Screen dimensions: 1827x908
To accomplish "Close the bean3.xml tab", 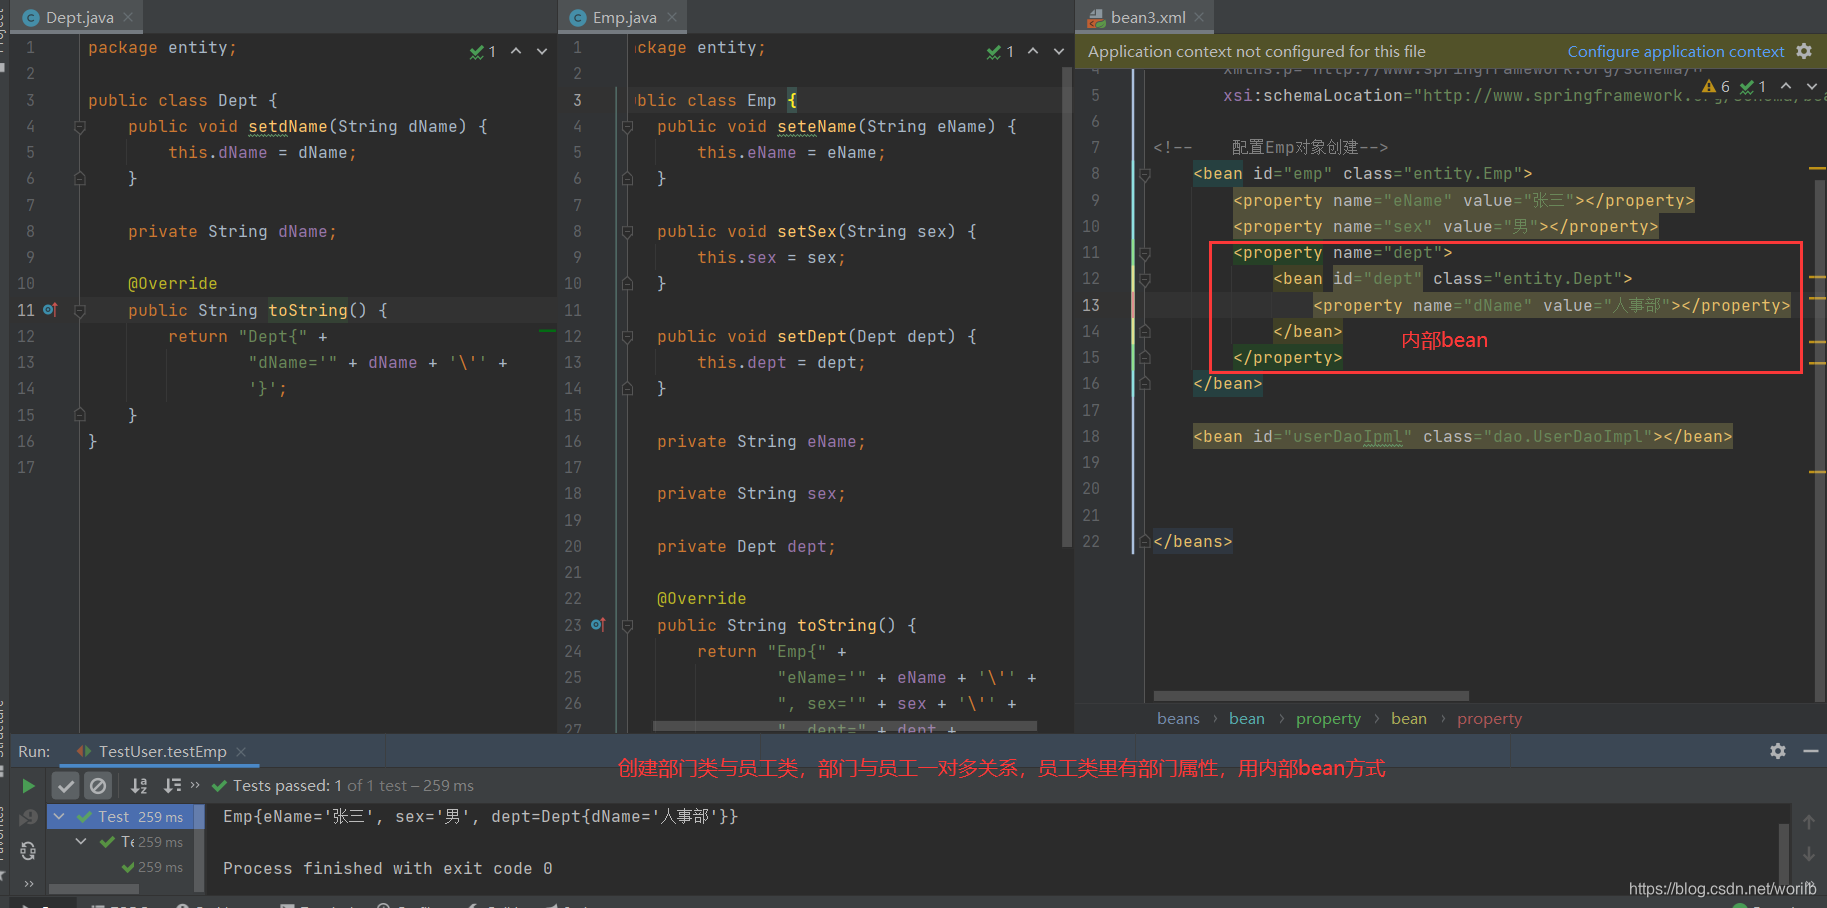I will pyautogui.click(x=1199, y=17).
